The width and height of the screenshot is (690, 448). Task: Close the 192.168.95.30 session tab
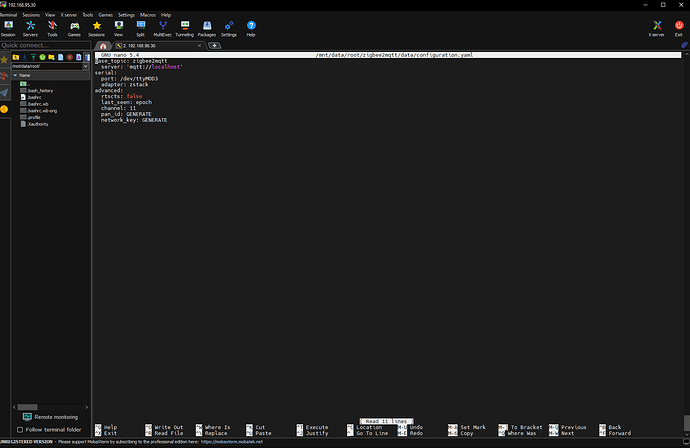[199, 46]
